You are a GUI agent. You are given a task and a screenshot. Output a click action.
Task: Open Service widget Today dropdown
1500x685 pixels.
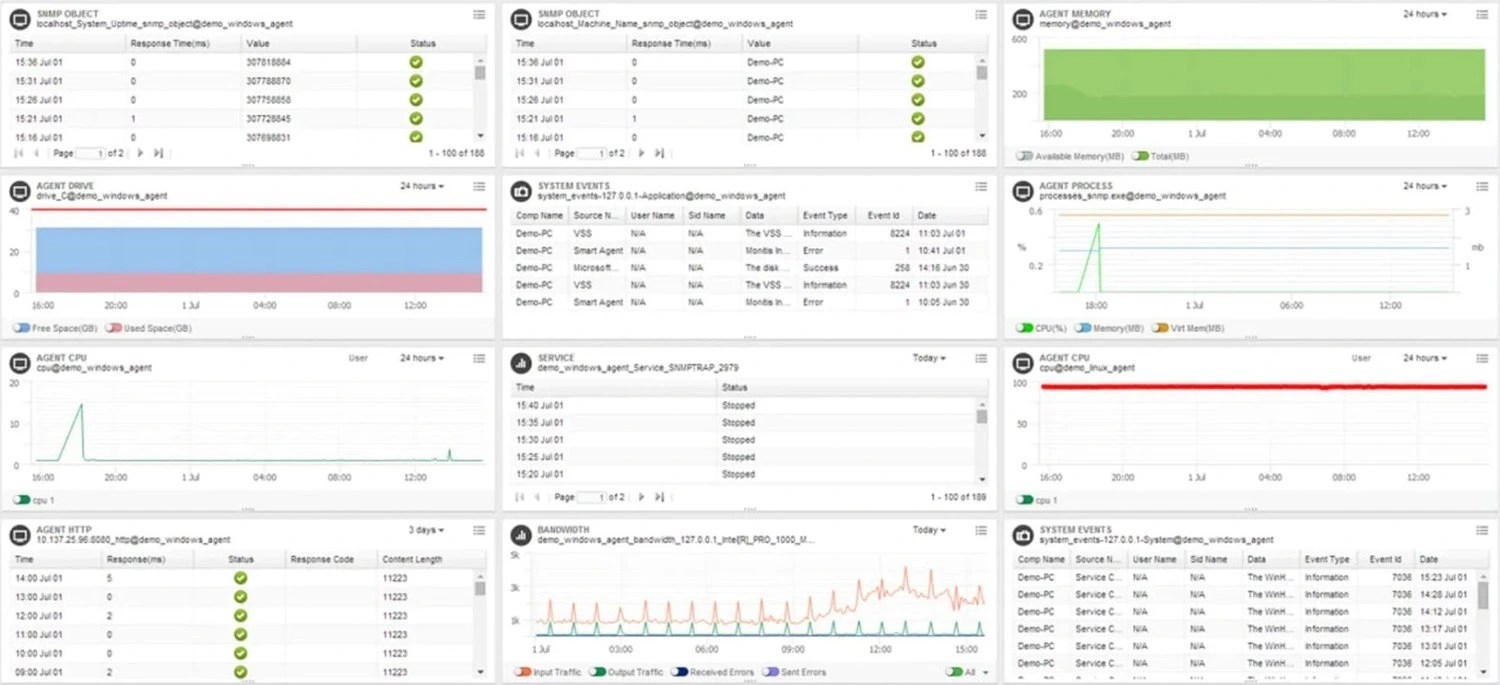pos(929,358)
